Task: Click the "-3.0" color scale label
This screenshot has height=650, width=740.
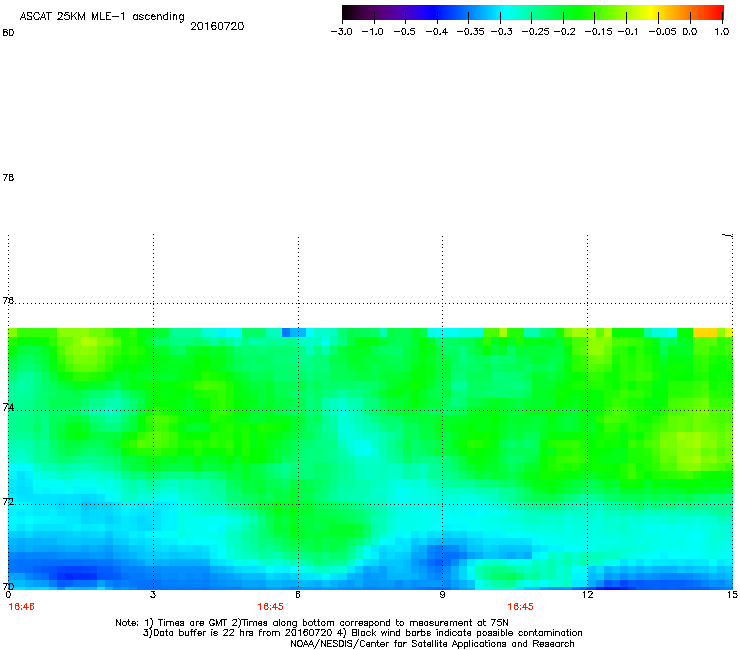Action: [342, 32]
